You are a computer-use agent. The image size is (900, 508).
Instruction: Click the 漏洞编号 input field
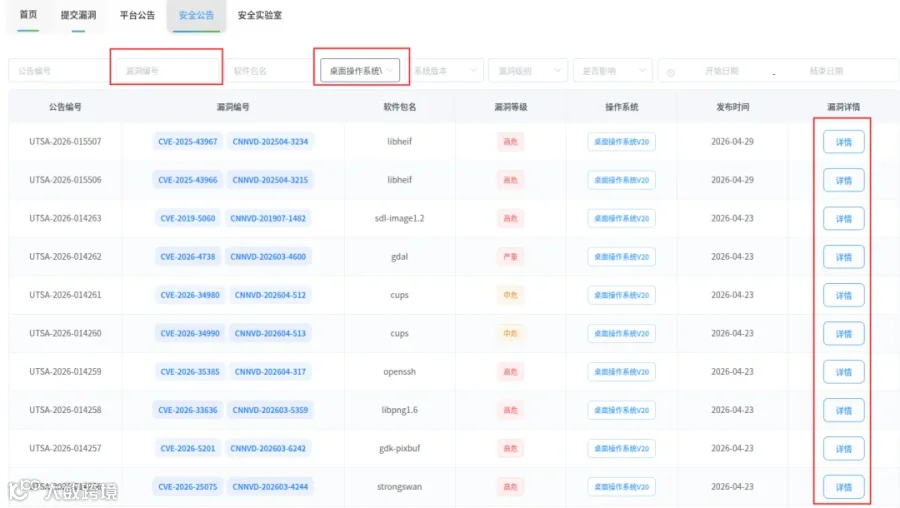(168, 71)
